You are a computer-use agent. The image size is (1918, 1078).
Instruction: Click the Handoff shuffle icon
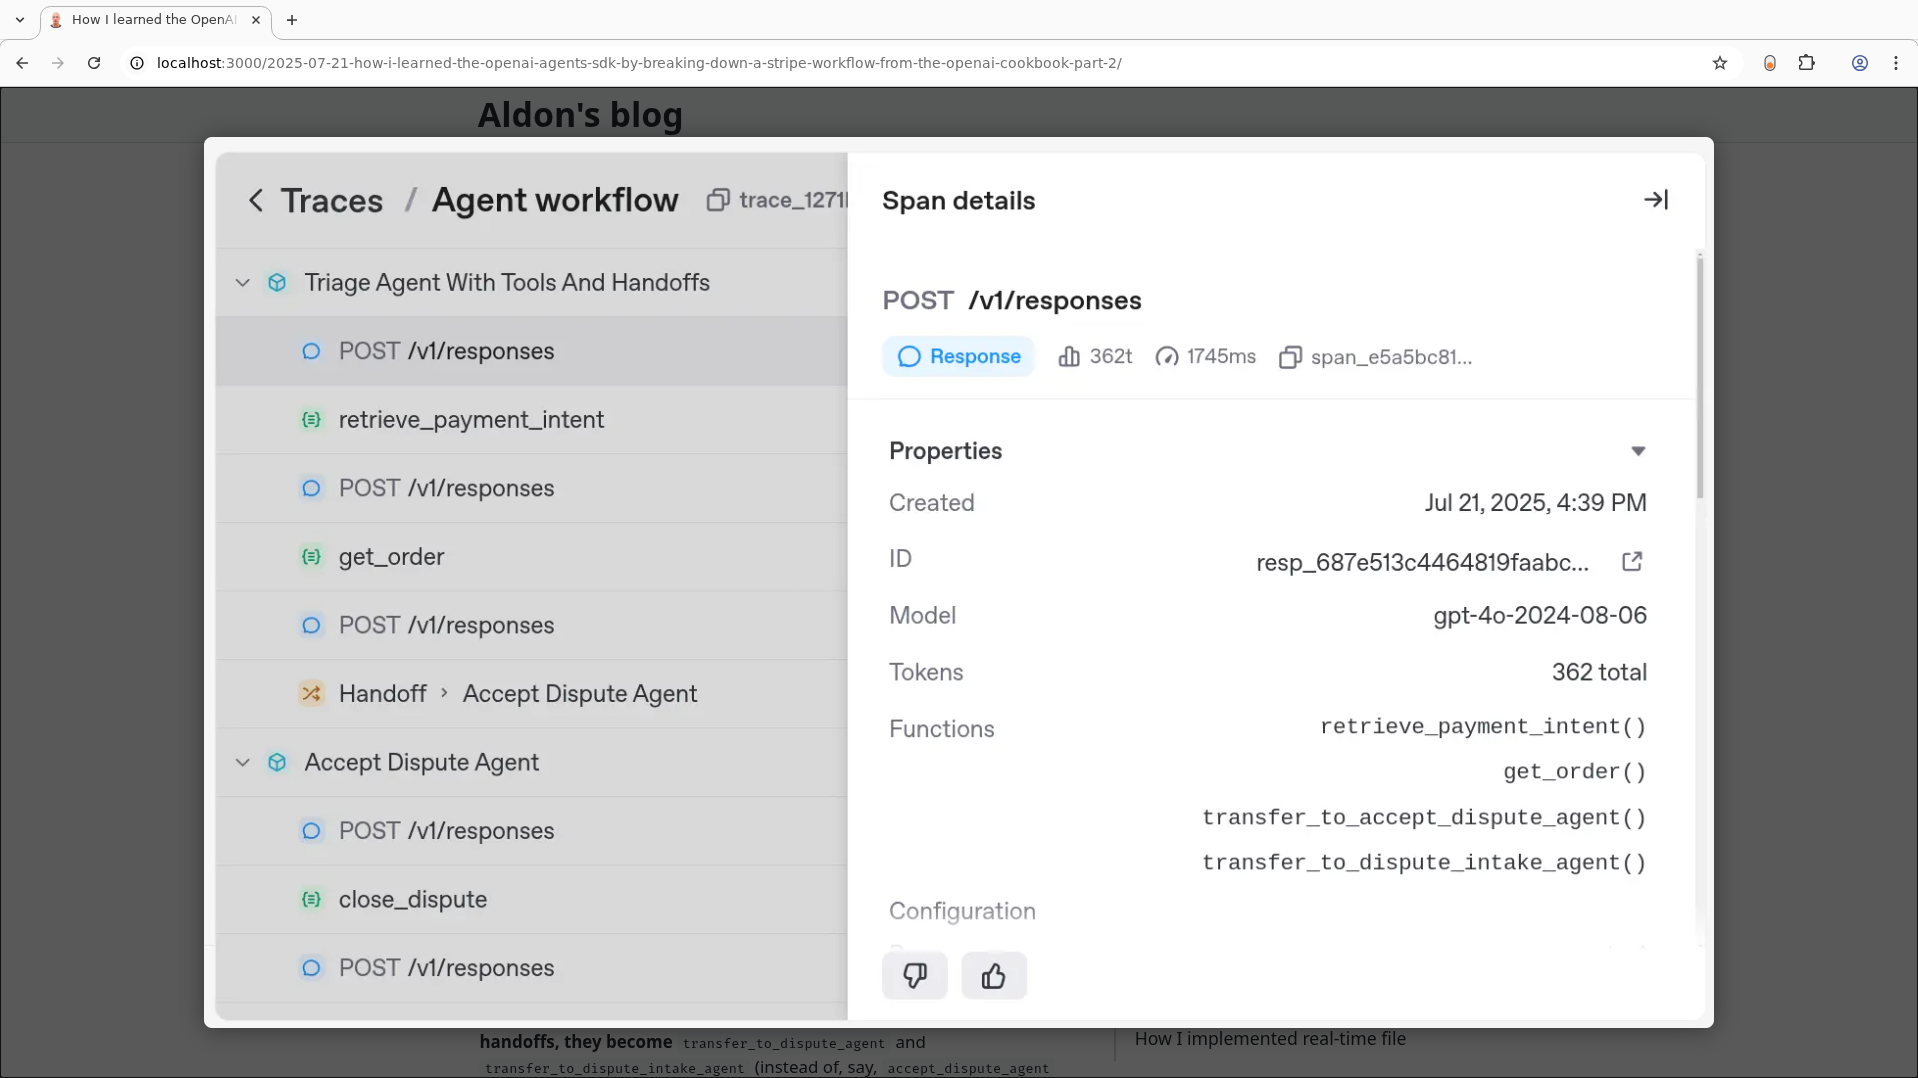[x=310, y=693]
